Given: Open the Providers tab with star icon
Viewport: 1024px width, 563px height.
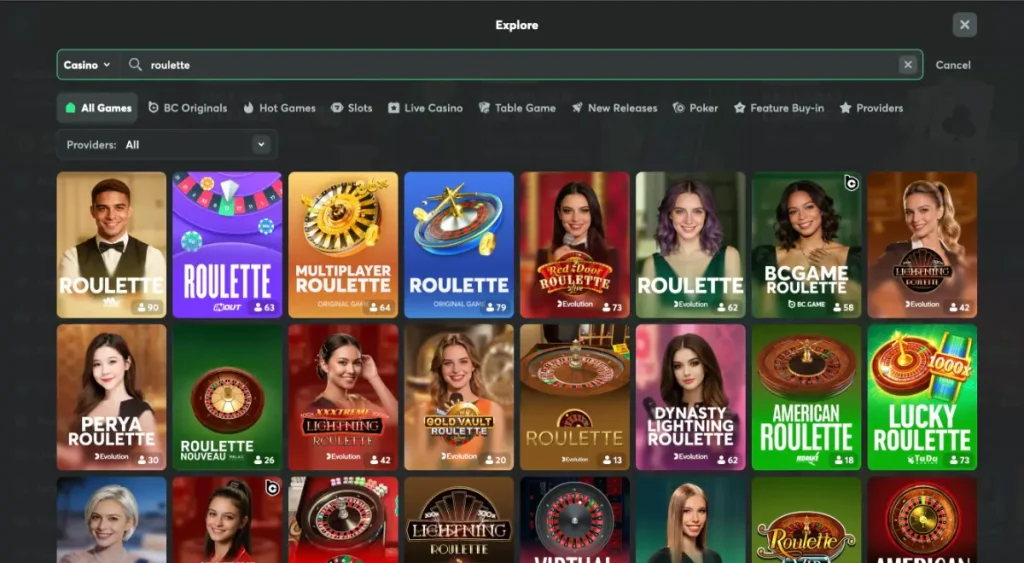Looking at the screenshot, I should (871, 108).
